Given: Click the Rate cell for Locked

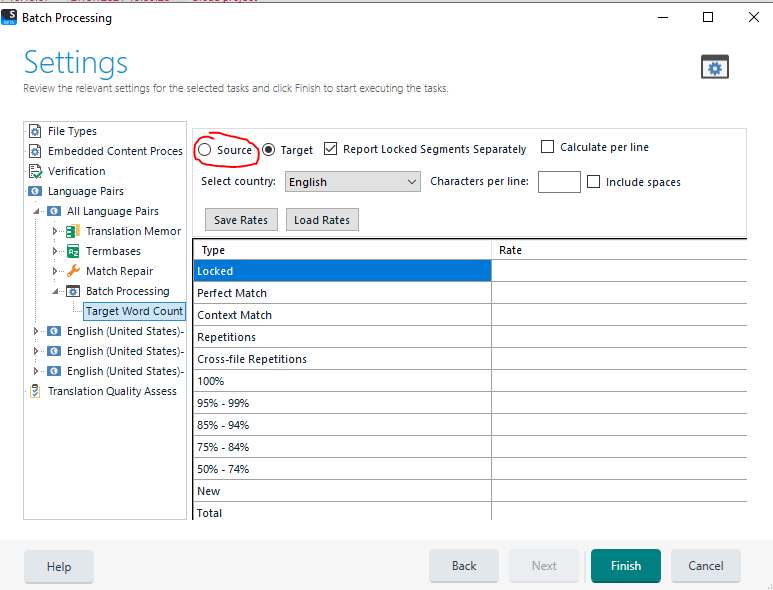Looking at the screenshot, I should [x=619, y=271].
